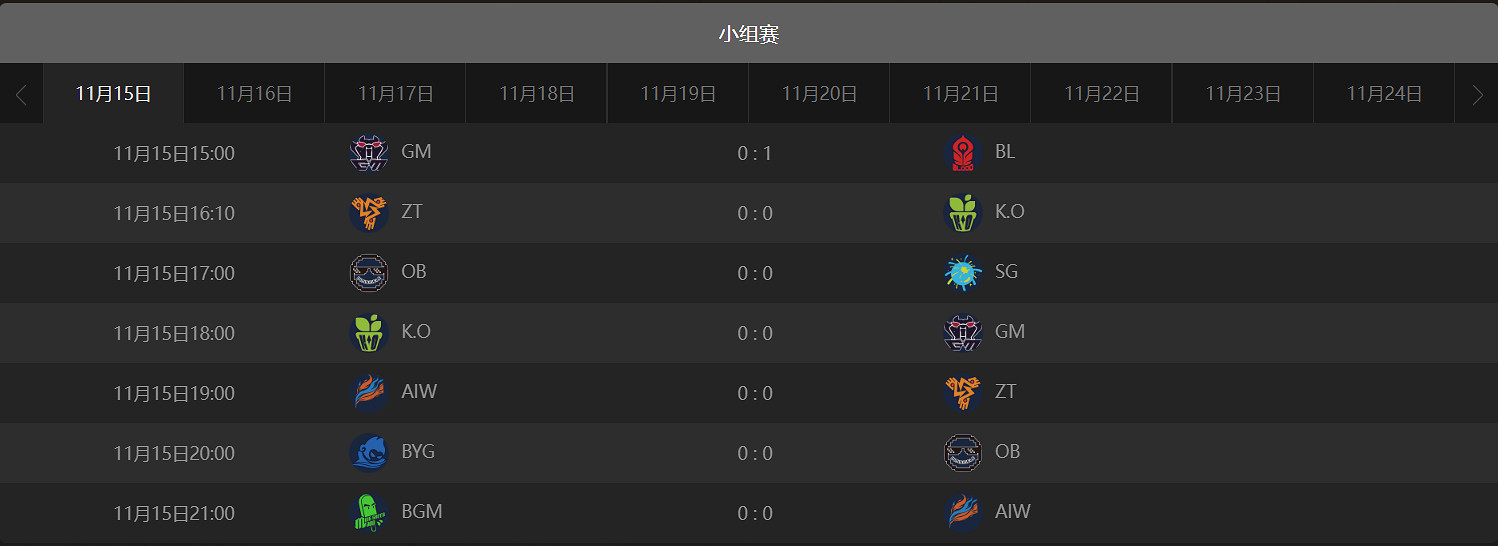Click the 11月15日20:00 match time
Screen dimensions: 1498x546
(x=174, y=453)
